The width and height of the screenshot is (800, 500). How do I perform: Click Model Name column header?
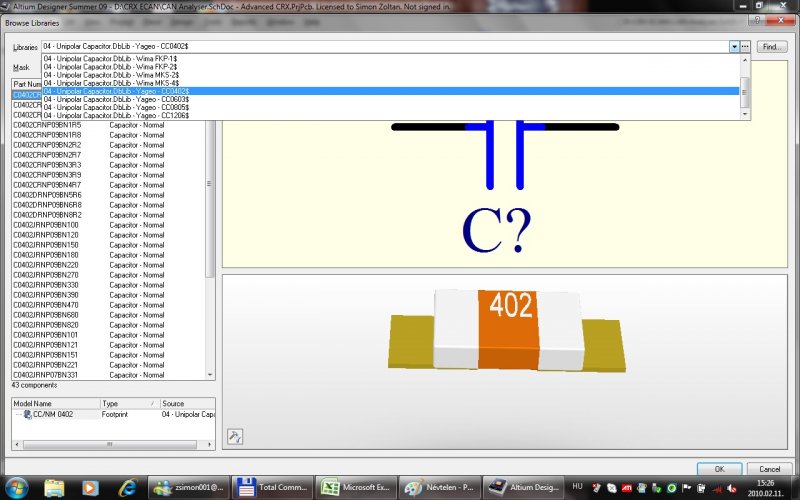[x=56, y=404]
